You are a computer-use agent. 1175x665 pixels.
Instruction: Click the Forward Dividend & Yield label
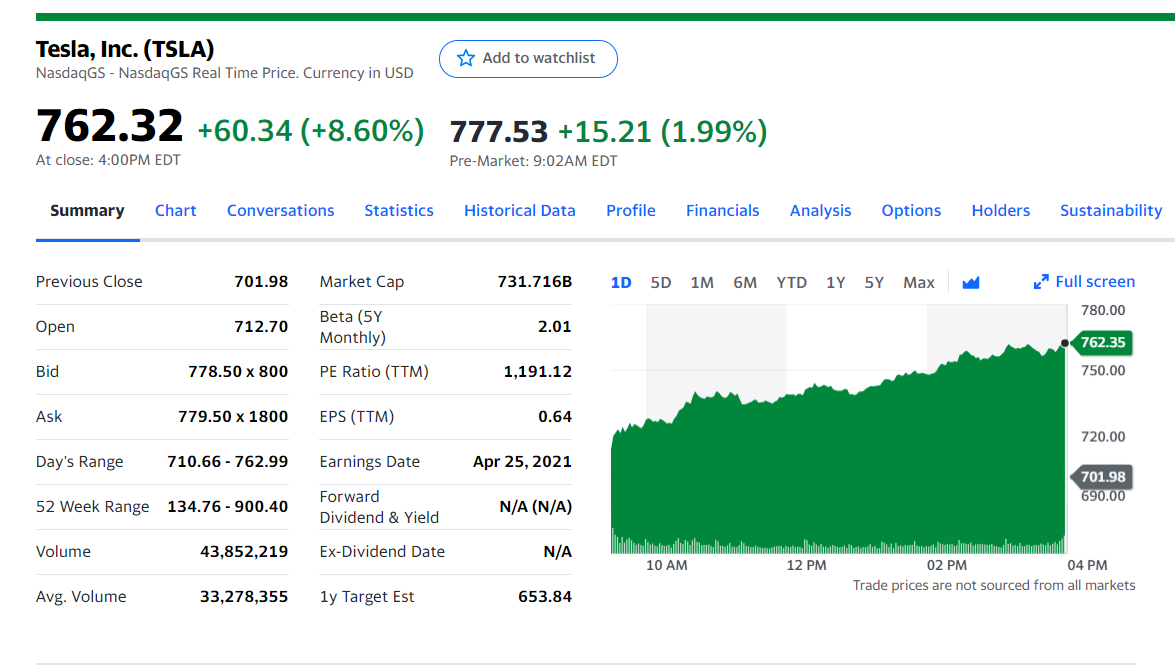click(379, 507)
